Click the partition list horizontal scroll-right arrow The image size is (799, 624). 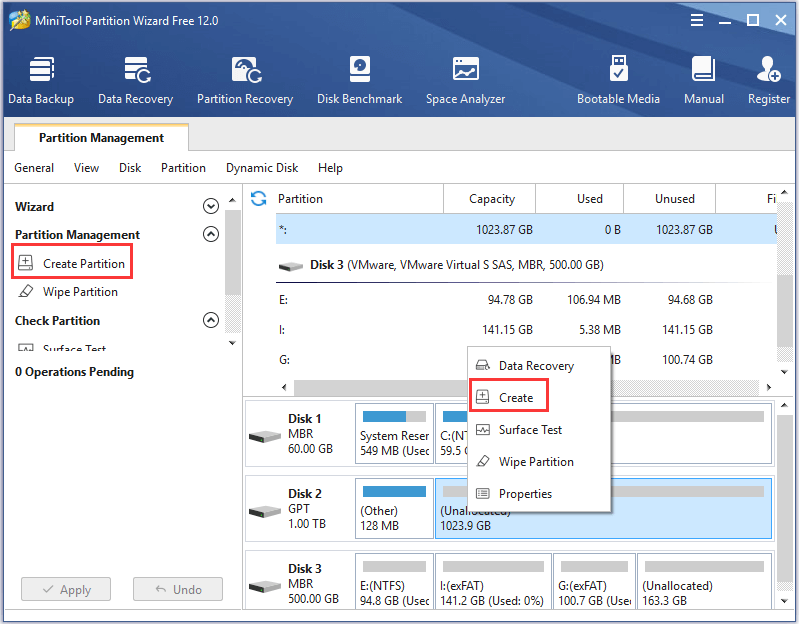point(768,387)
